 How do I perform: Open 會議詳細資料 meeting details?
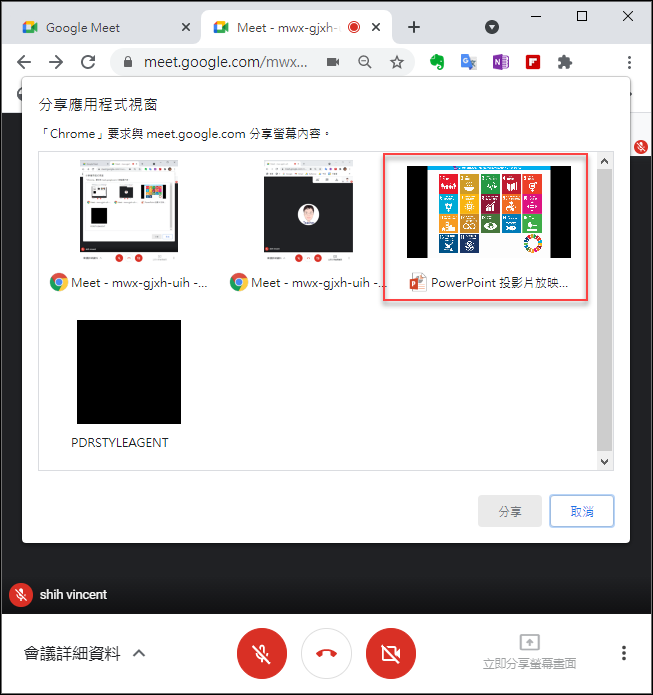(72, 653)
